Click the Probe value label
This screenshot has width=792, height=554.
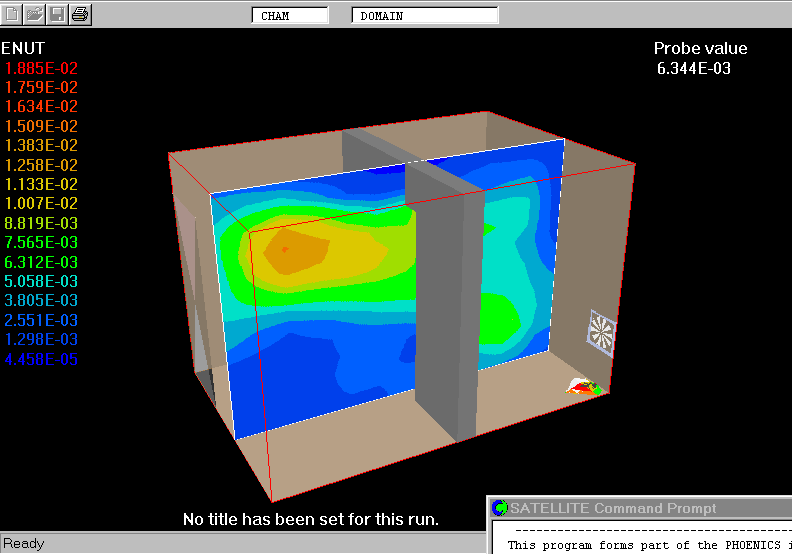700,49
